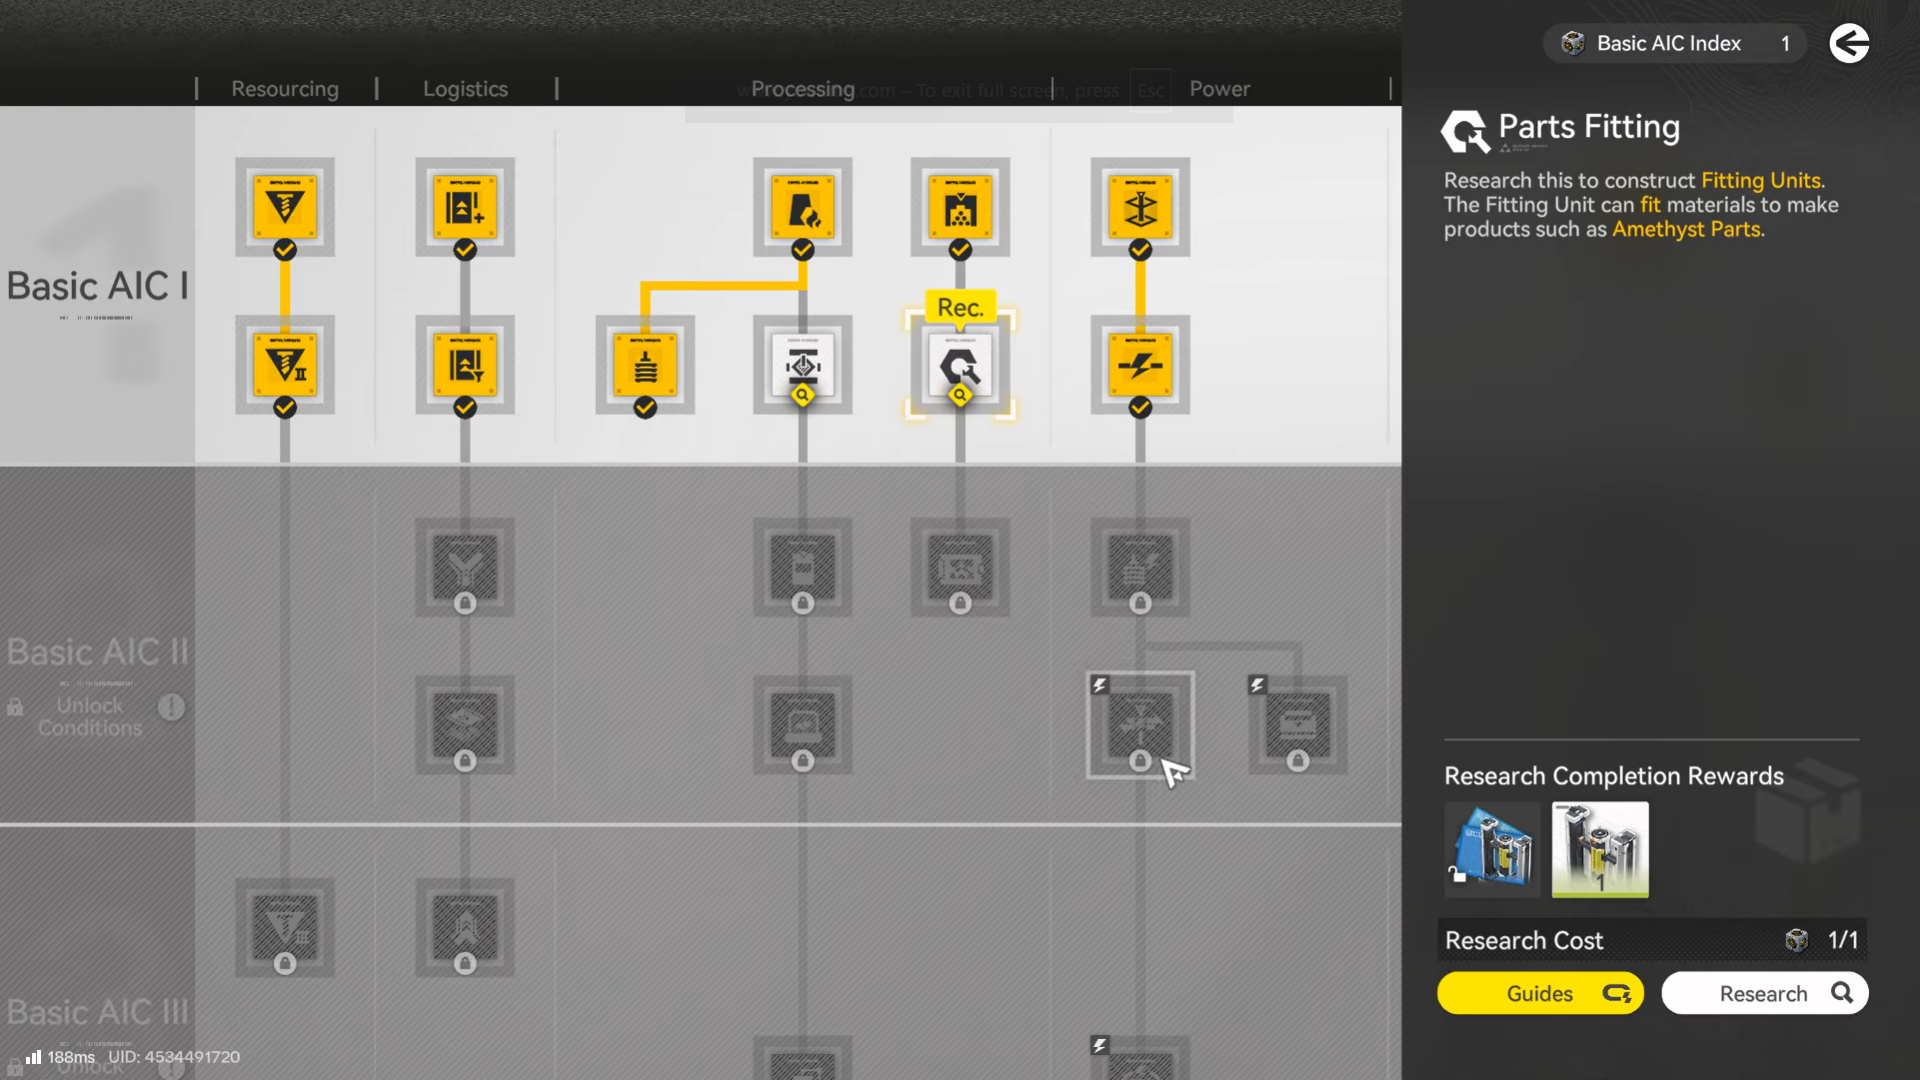Open the Logistics tab
The height and width of the screenshot is (1080, 1920).
click(x=465, y=89)
